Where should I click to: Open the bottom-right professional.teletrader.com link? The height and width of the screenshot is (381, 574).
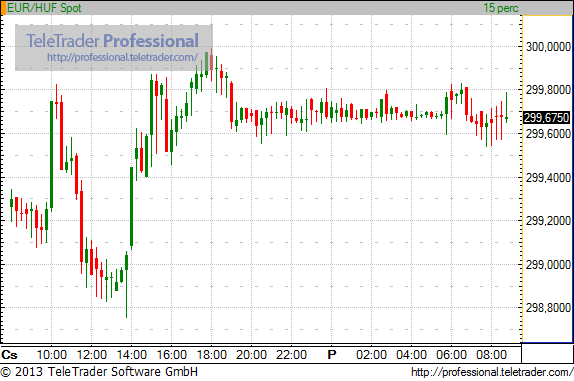point(492,372)
